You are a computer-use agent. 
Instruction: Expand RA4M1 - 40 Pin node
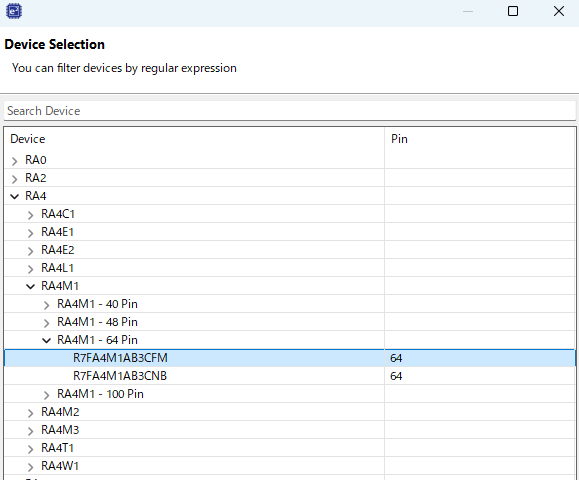(x=47, y=305)
